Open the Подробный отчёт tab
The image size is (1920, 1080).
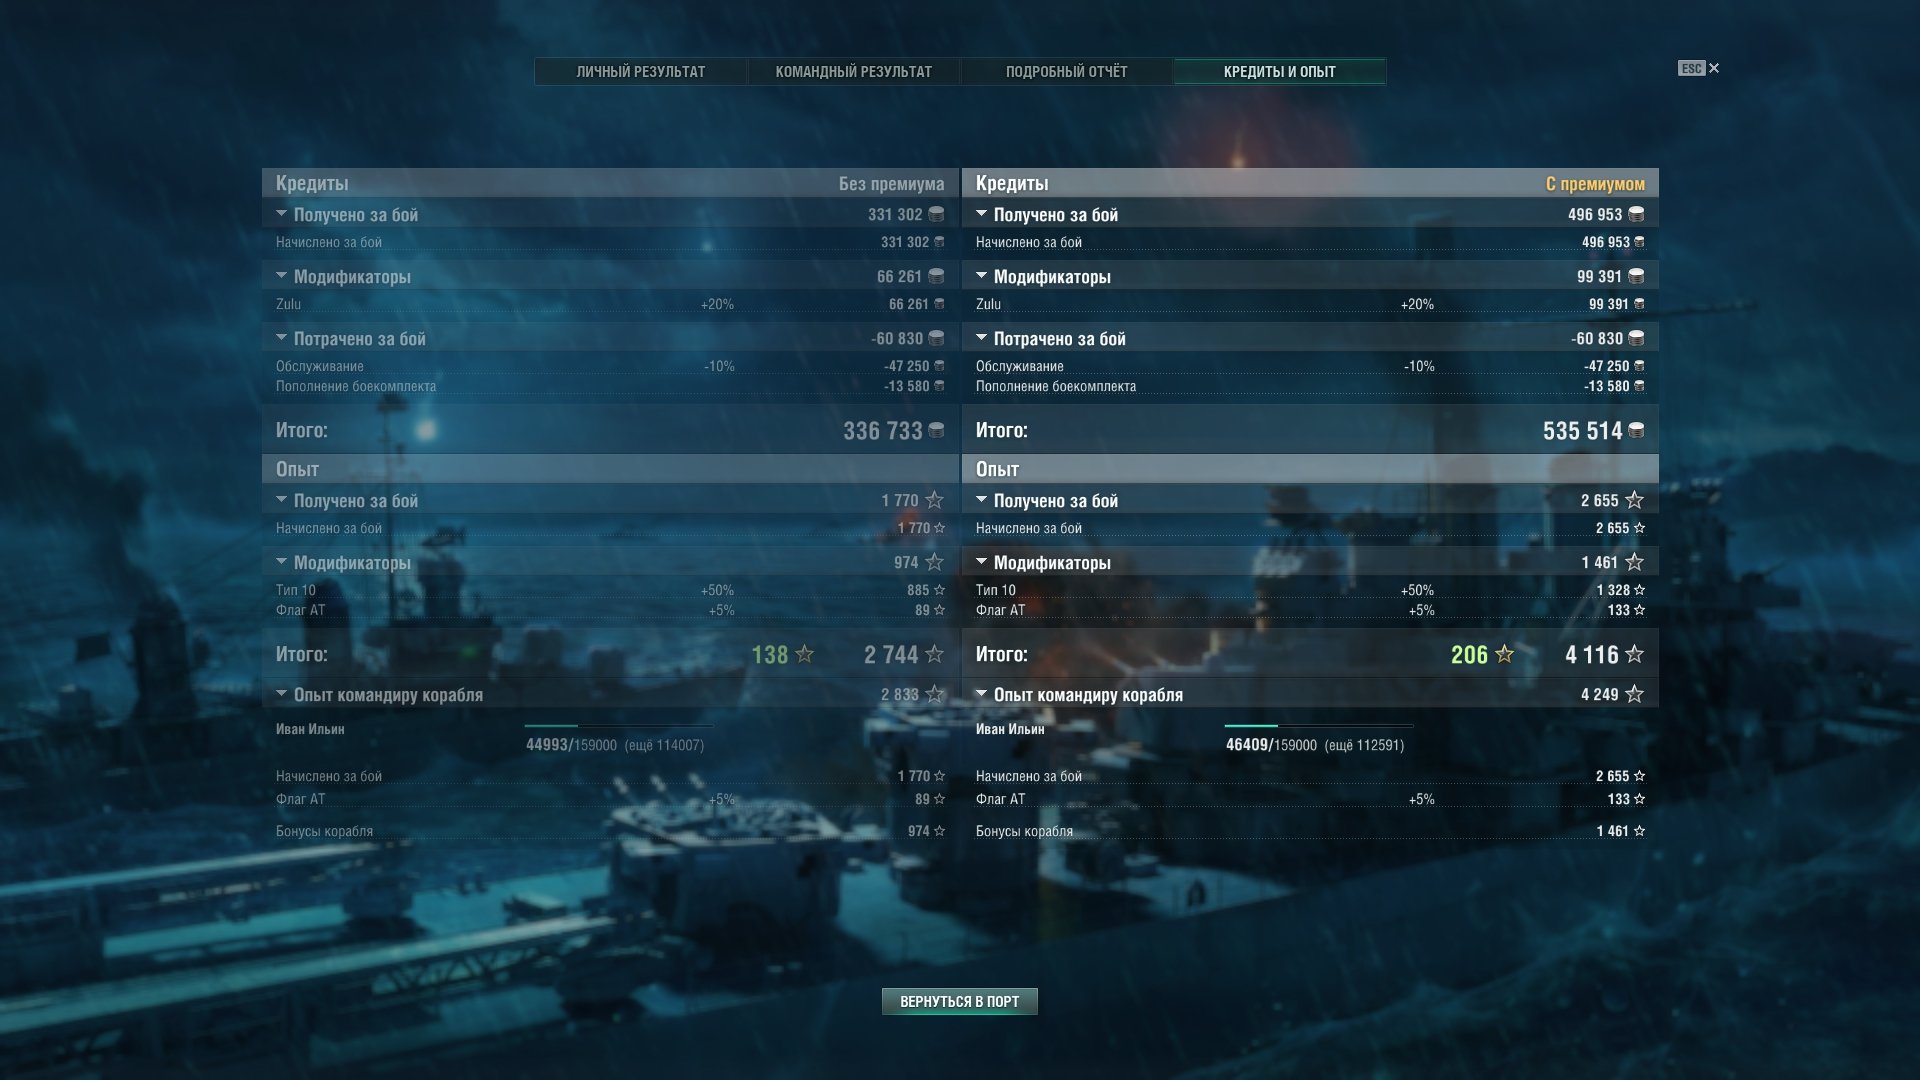point(1067,72)
